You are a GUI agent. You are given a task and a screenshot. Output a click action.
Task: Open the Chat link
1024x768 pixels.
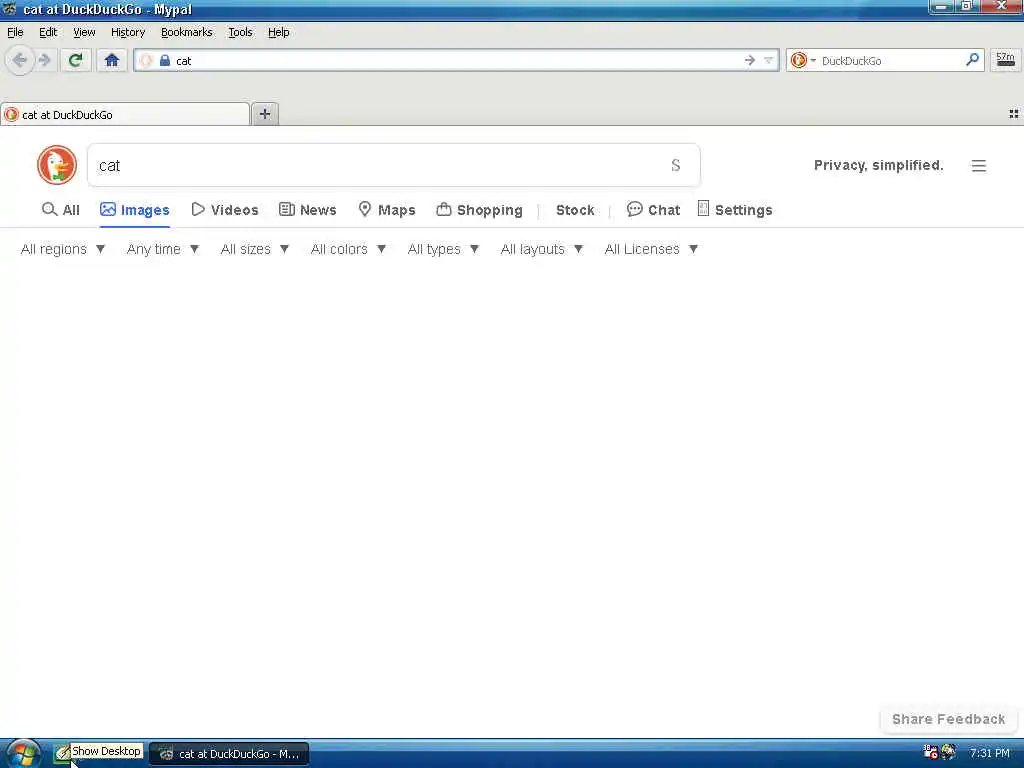654,210
